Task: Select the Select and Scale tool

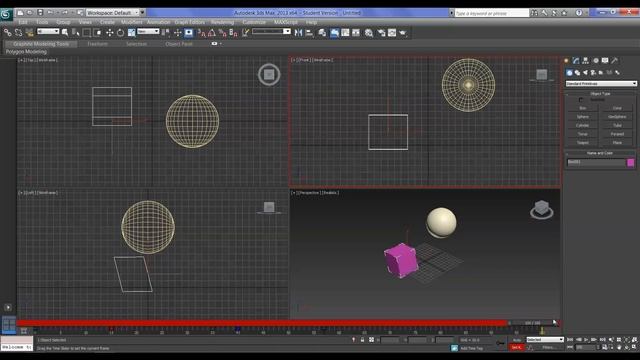Action: tap(131, 33)
